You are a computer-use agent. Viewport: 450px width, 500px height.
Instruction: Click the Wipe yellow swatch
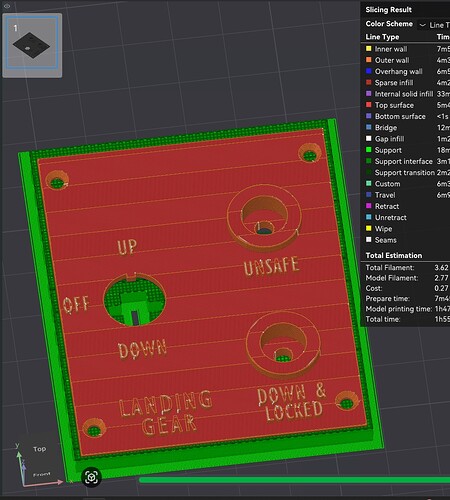tap(368, 228)
